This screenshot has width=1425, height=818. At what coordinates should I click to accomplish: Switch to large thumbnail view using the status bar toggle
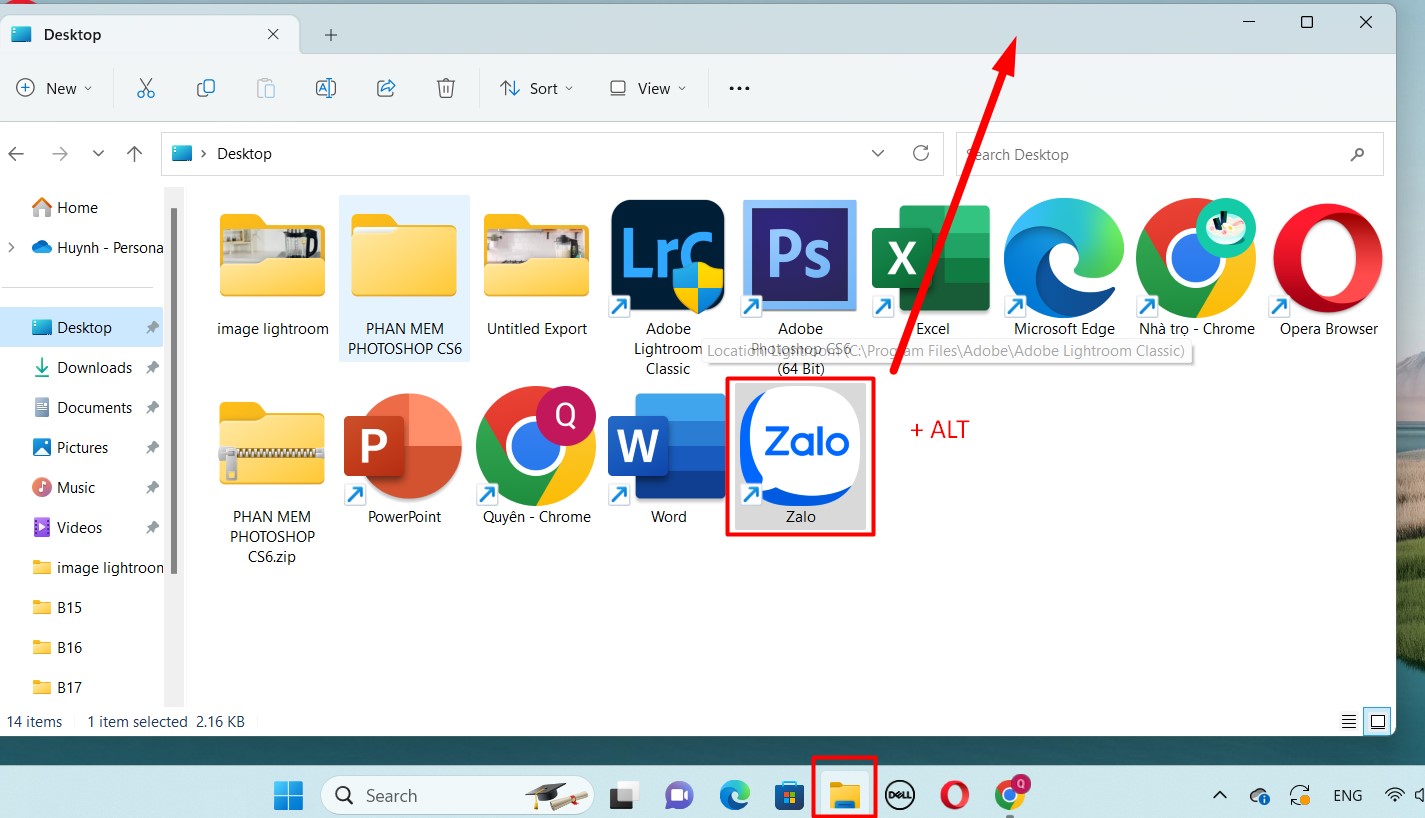[x=1377, y=720]
